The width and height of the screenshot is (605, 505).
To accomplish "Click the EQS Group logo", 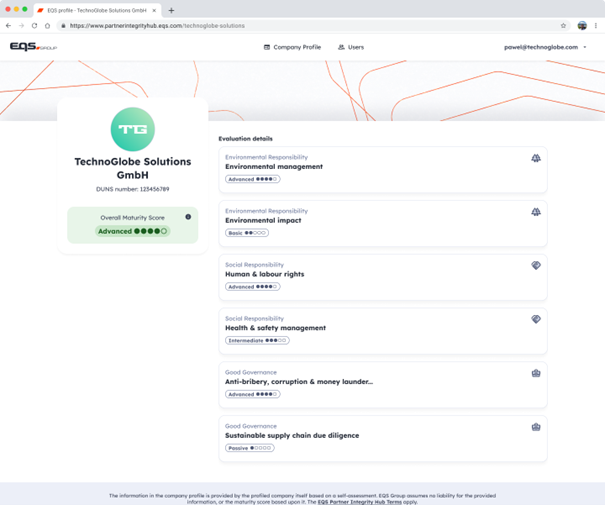I will (33, 47).
